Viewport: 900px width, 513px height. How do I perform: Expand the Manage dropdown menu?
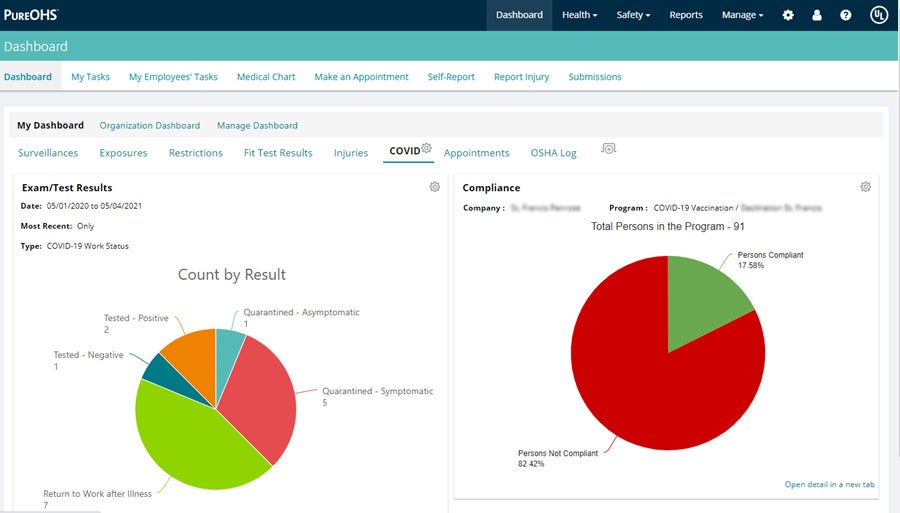tap(742, 15)
